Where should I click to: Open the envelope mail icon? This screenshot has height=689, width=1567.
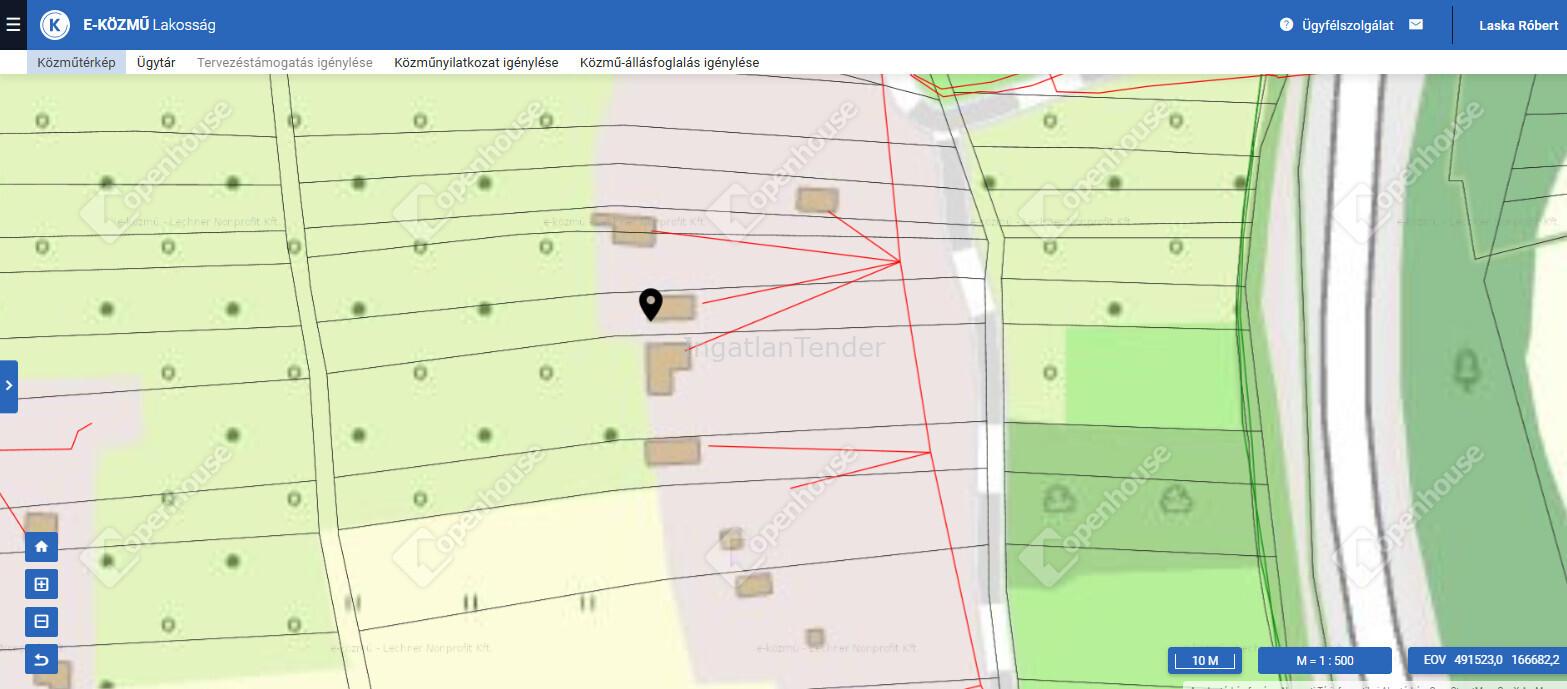coord(1415,25)
